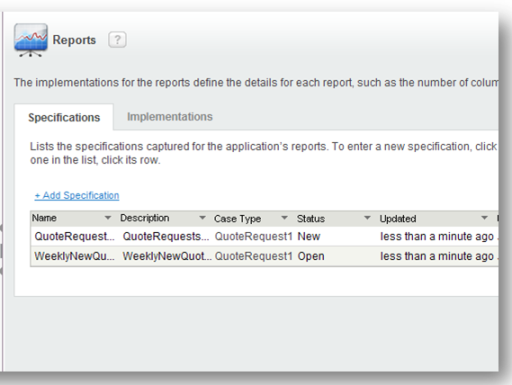Open help via the question mark button

(117, 40)
